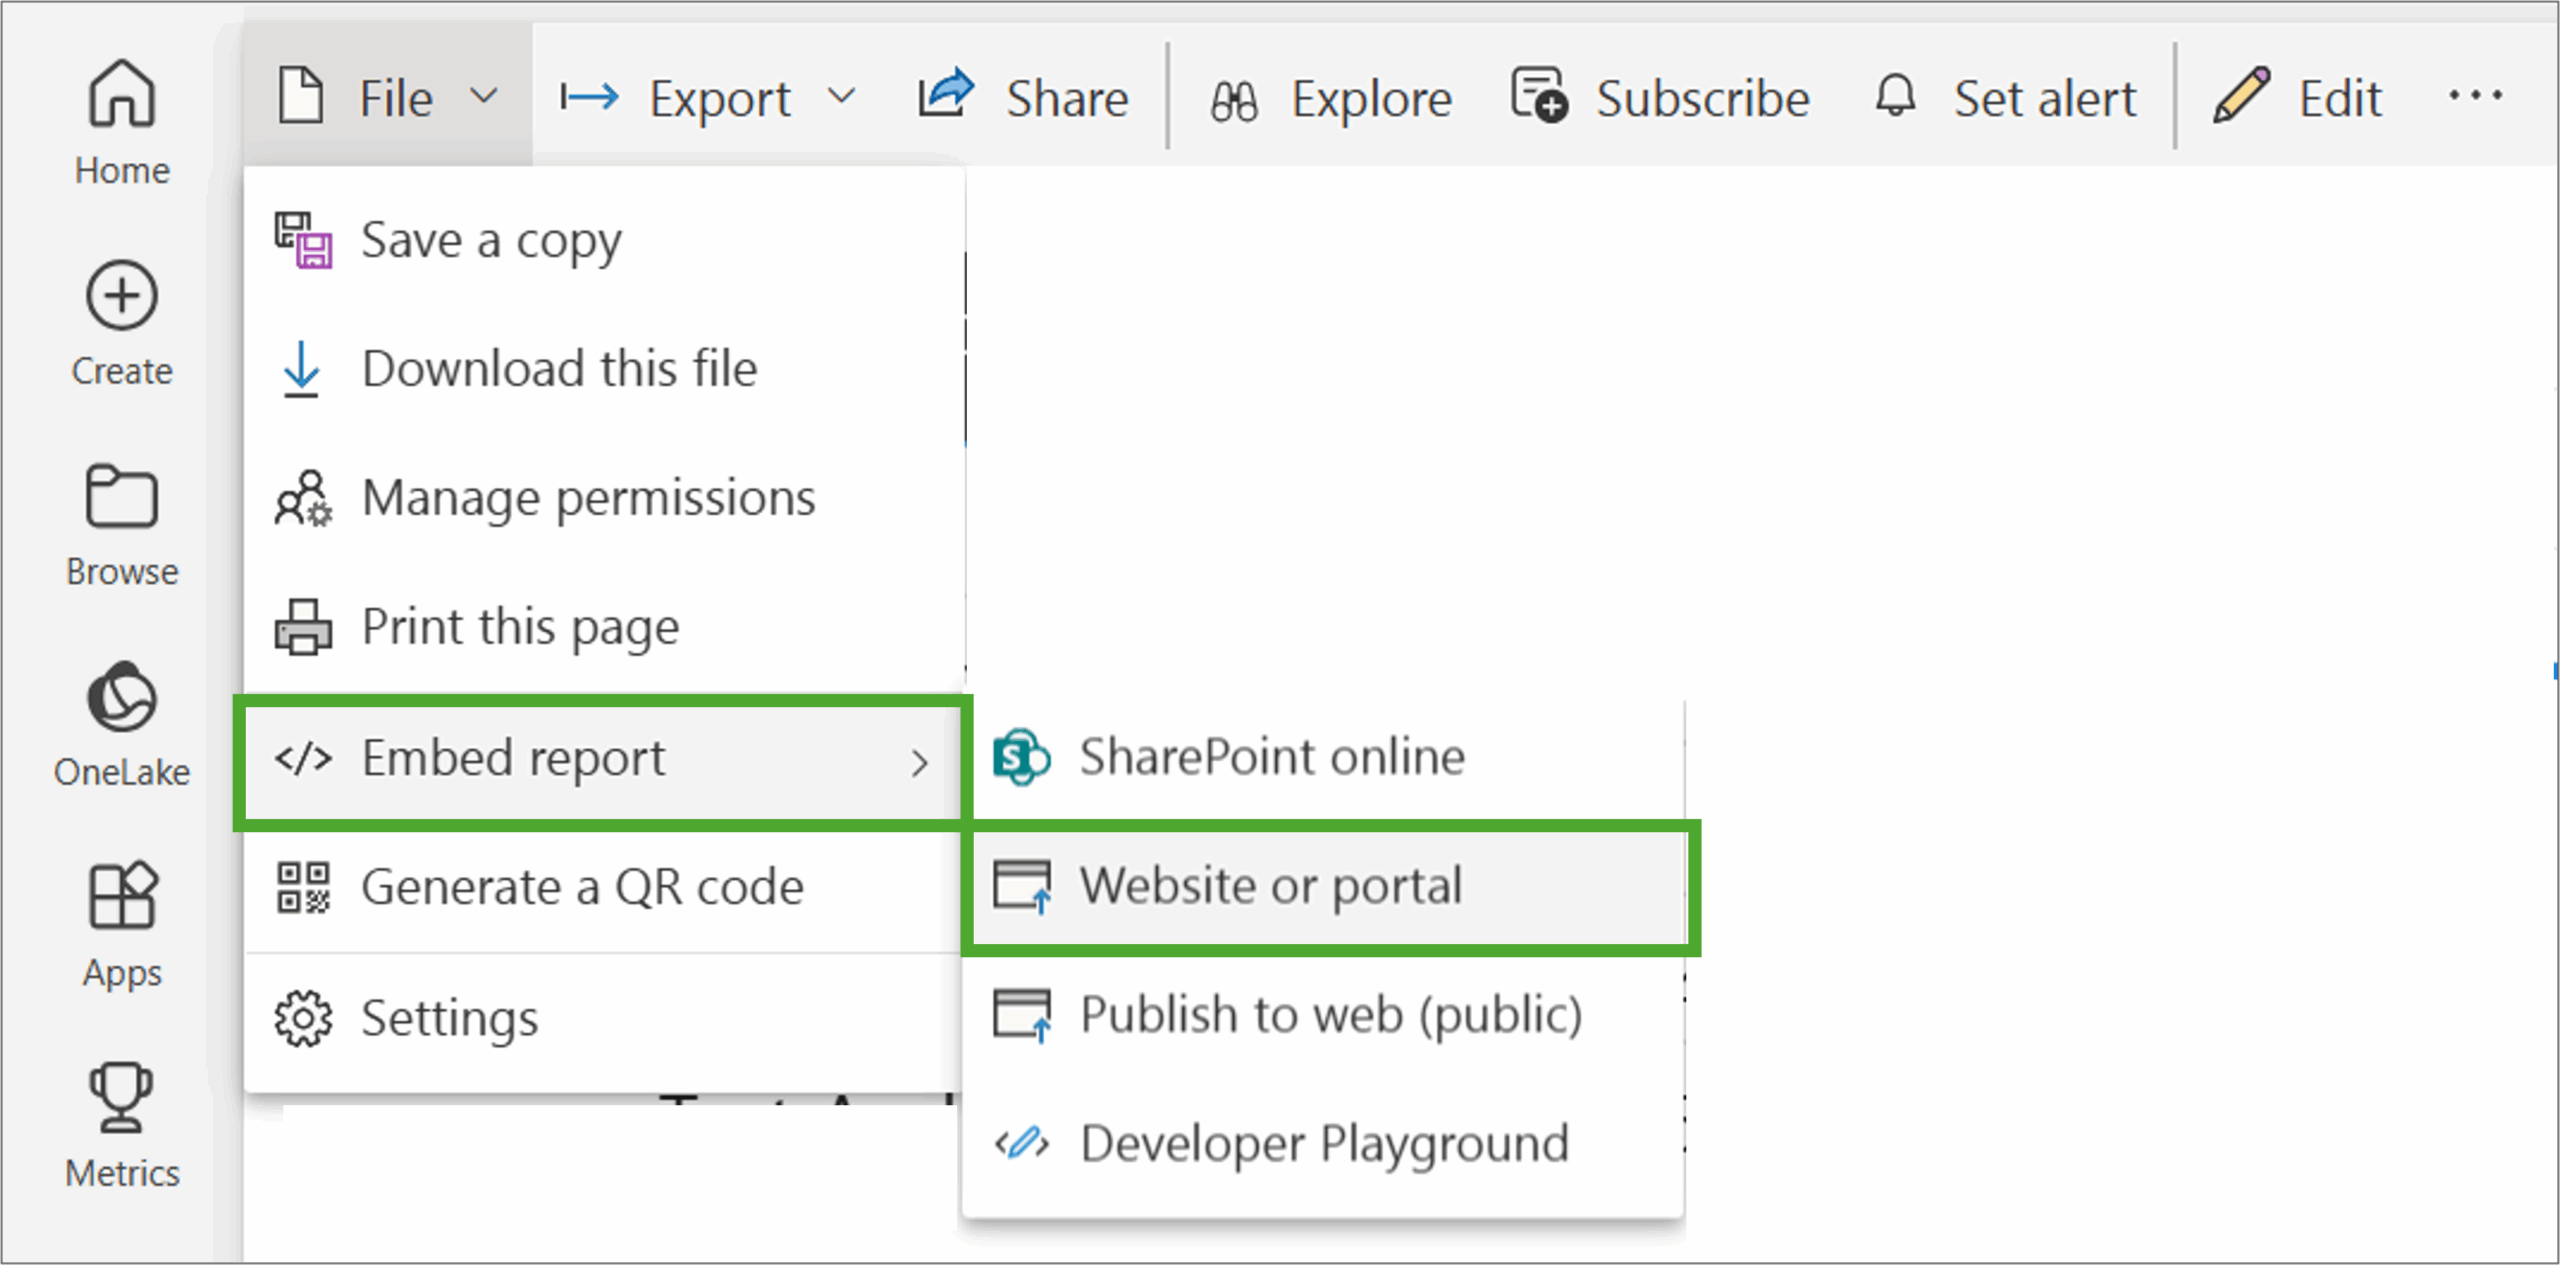This screenshot has height=1265, width=2560.
Task: Click the Explore binoculars icon
Action: click(1234, 100)
